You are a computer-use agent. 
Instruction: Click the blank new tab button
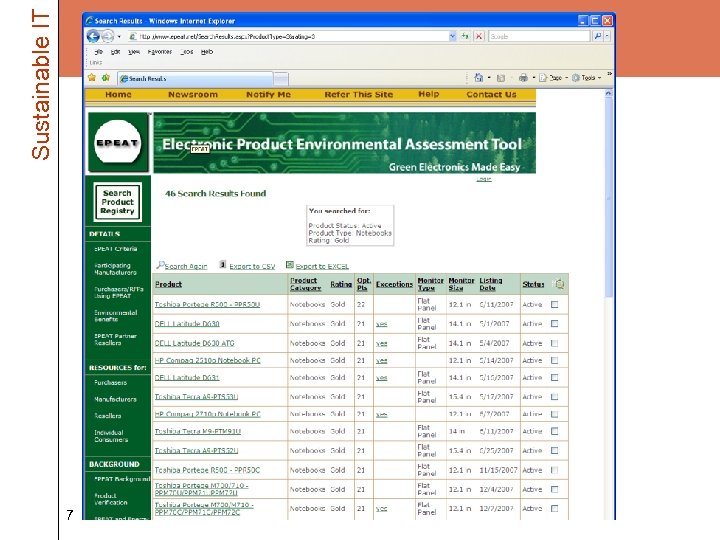tap(281, 79)
